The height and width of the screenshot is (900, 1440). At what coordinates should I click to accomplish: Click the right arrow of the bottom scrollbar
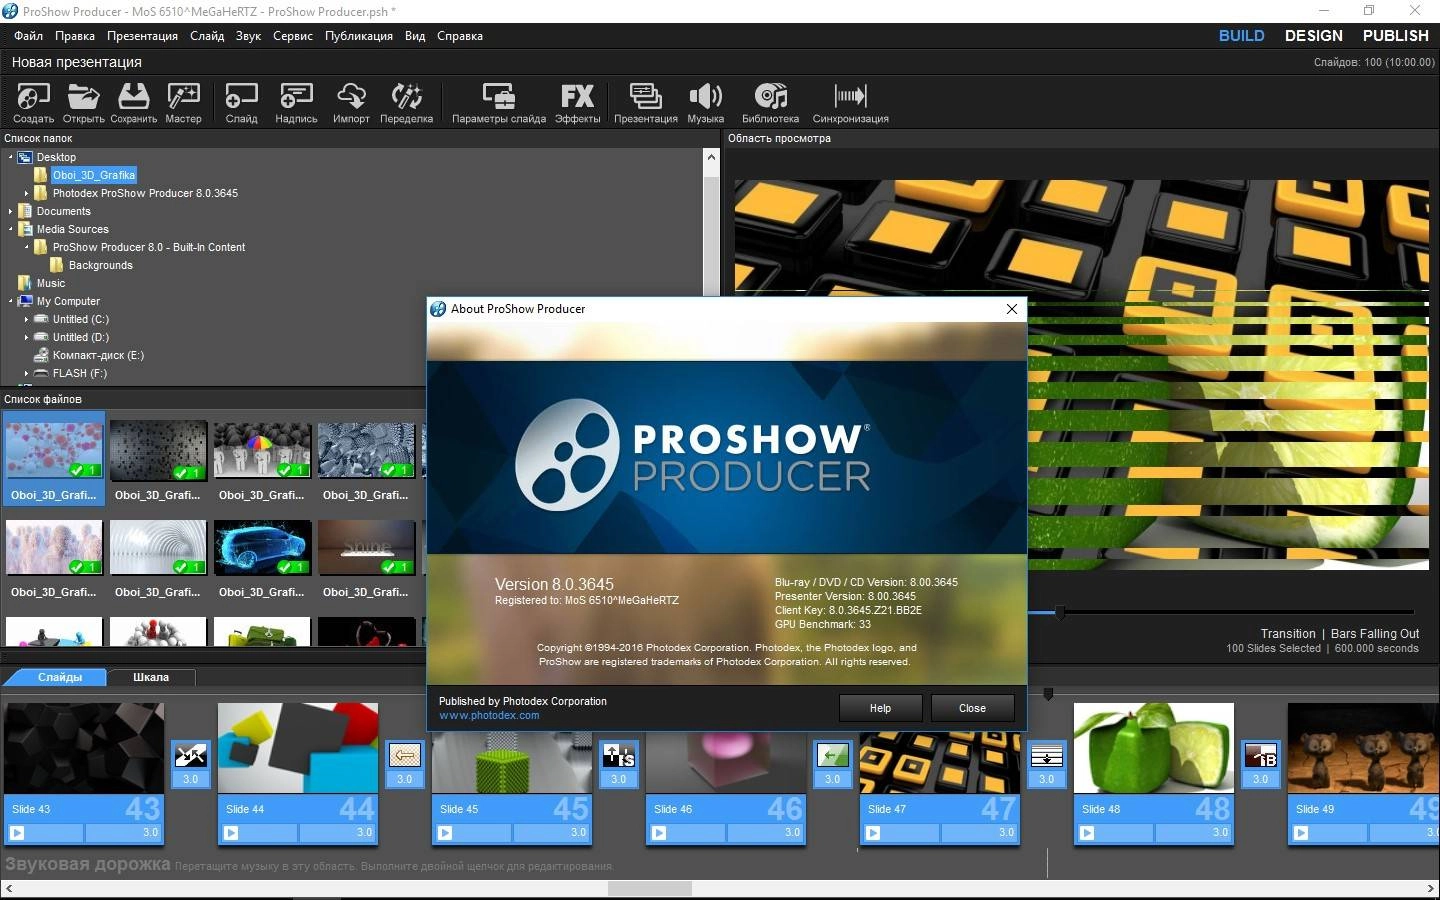pos(1430,888)
